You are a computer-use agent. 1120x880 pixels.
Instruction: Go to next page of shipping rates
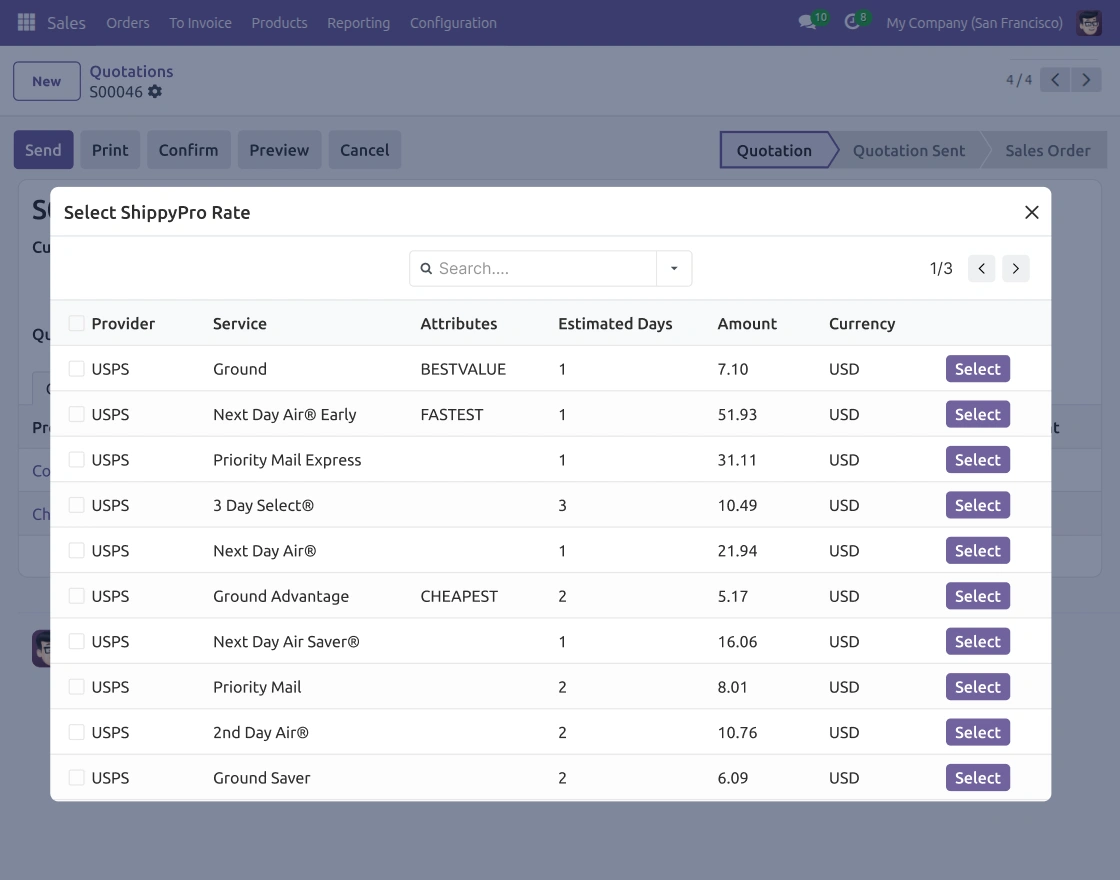point(1016,269)
